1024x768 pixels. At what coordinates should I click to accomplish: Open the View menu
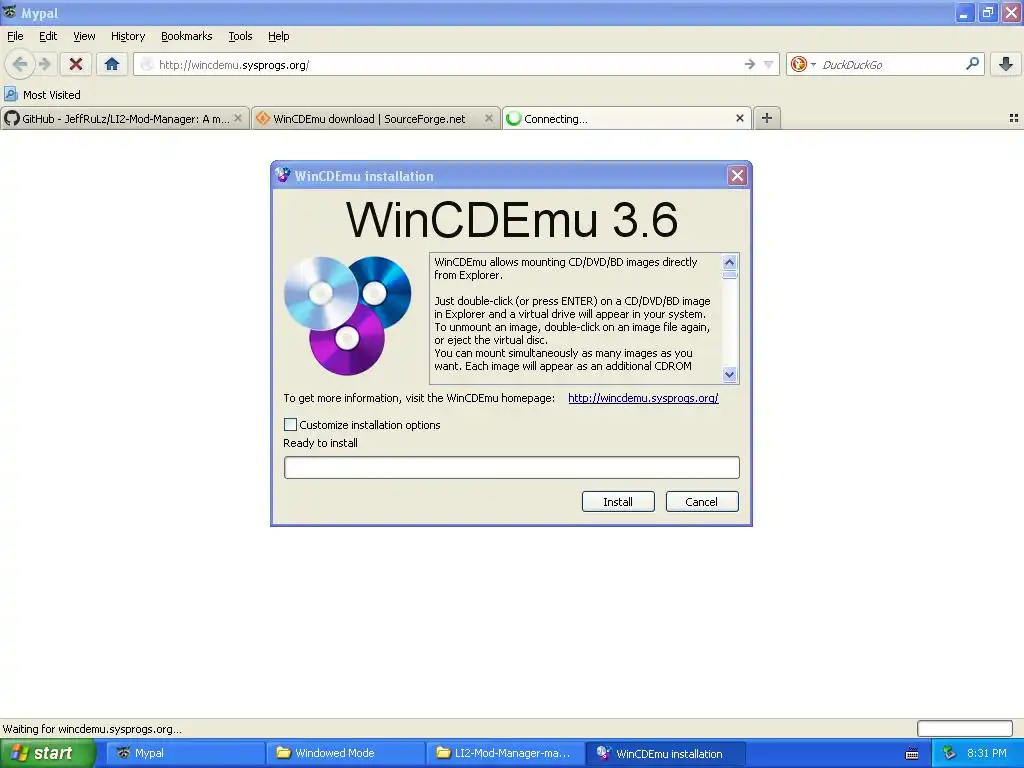(x=84, y=36)
